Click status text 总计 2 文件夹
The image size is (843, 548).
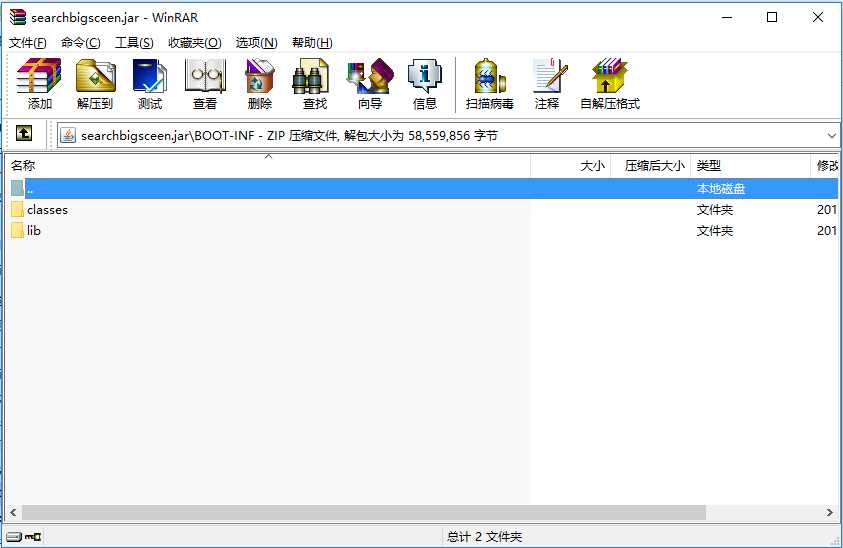pos(484,536)
